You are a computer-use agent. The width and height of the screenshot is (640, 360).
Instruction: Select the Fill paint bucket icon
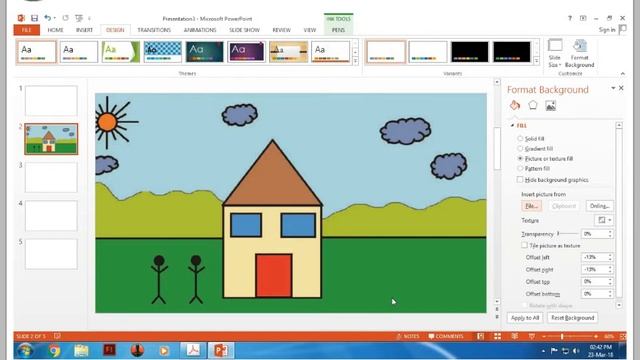coord(515,106)
